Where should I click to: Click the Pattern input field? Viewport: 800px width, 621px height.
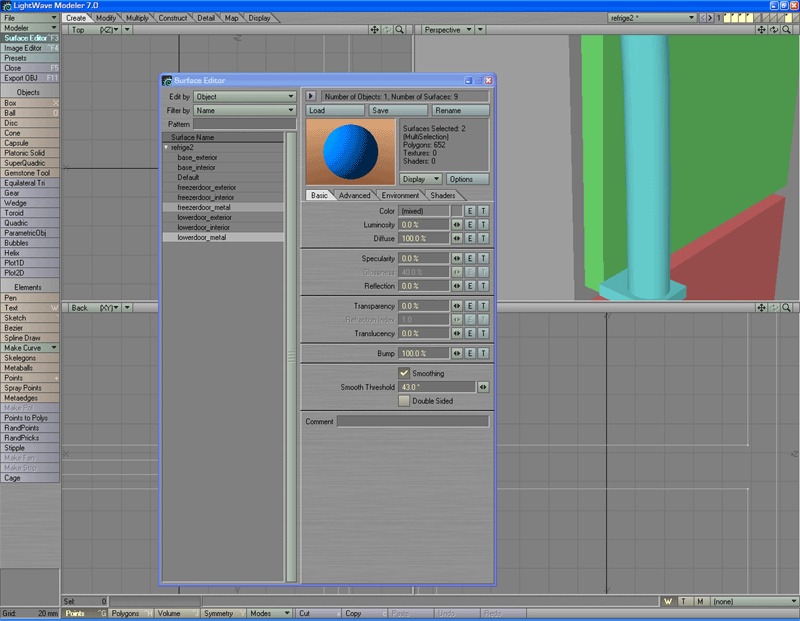point(245,124)
